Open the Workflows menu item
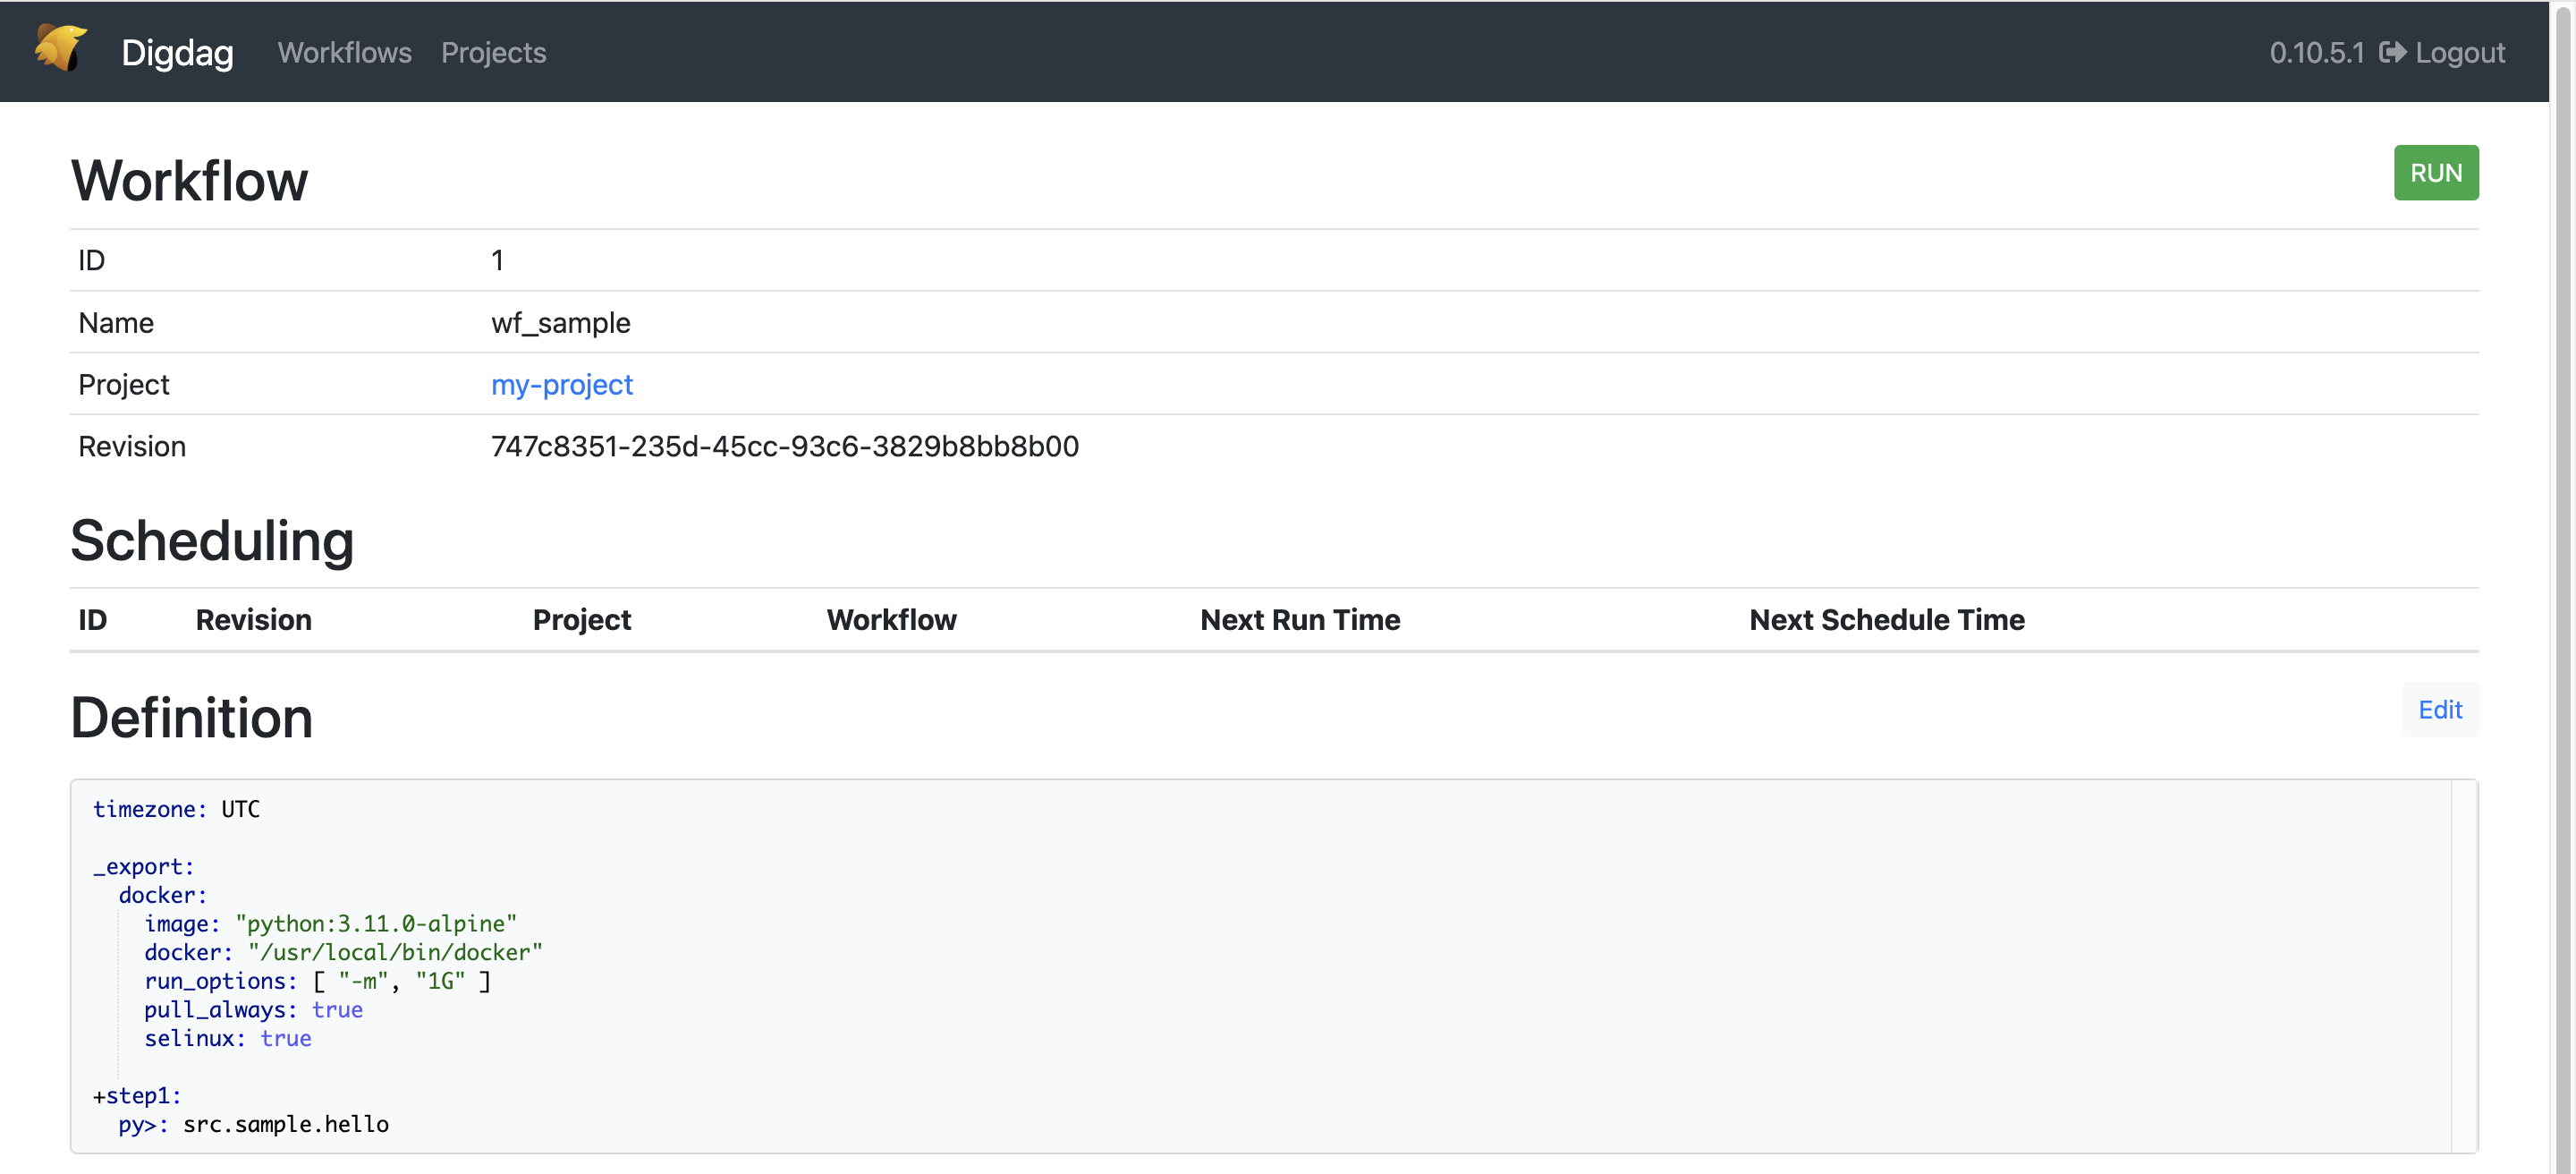 [x=344, y=52]
